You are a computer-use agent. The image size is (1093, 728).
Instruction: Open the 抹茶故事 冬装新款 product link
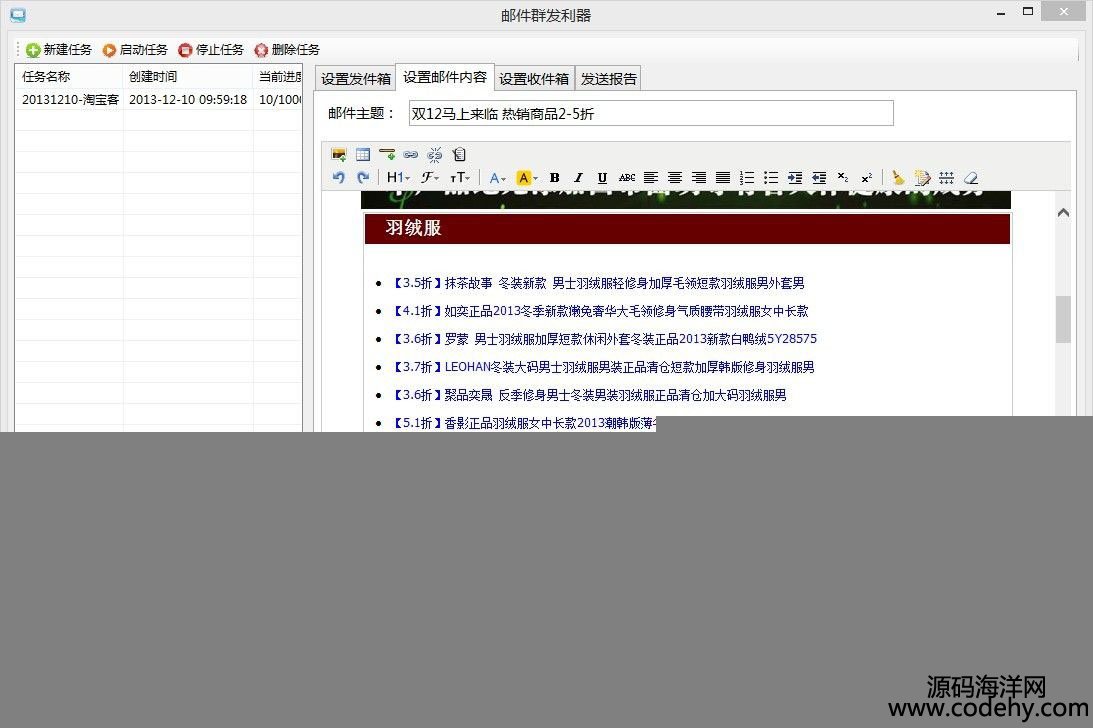pyautogui.click(x=599, y=283)
